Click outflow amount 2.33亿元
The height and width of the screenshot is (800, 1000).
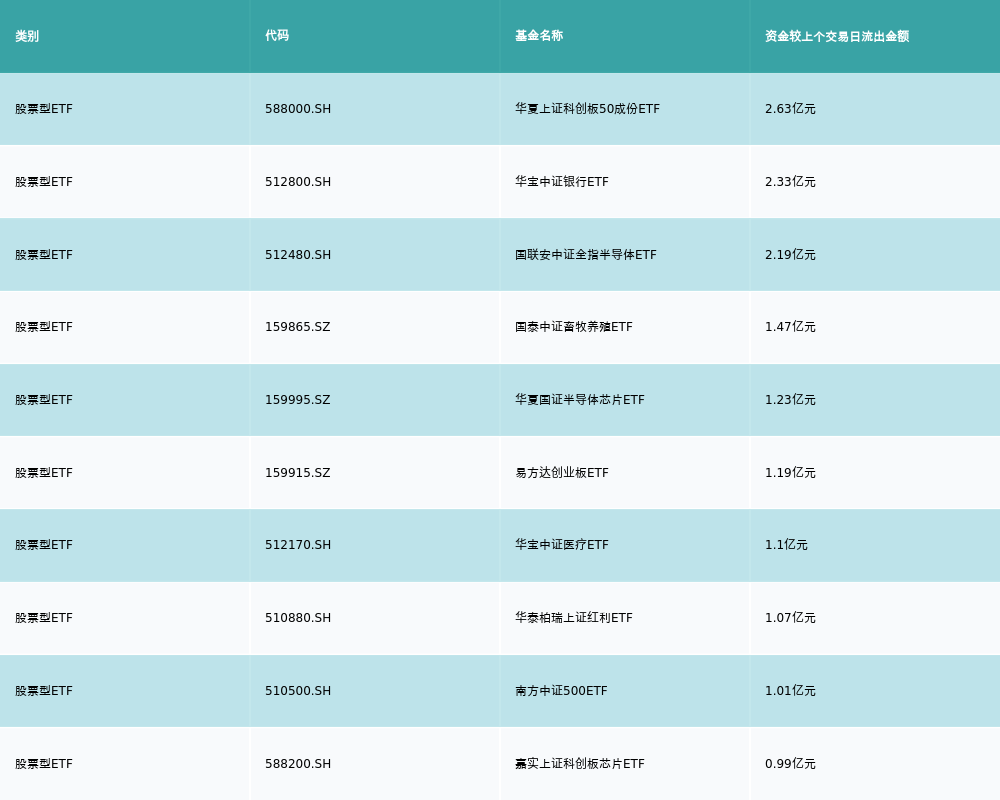(790, 182)
